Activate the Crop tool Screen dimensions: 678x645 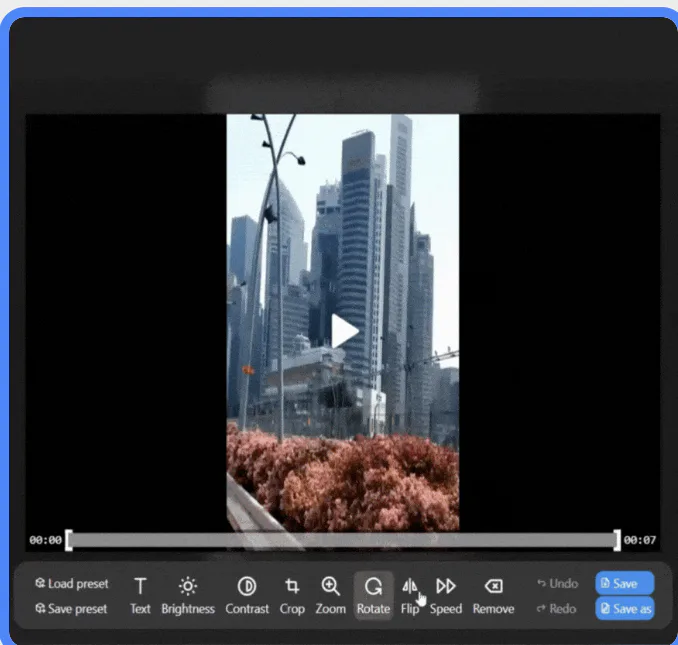click(x=292, y=596)
